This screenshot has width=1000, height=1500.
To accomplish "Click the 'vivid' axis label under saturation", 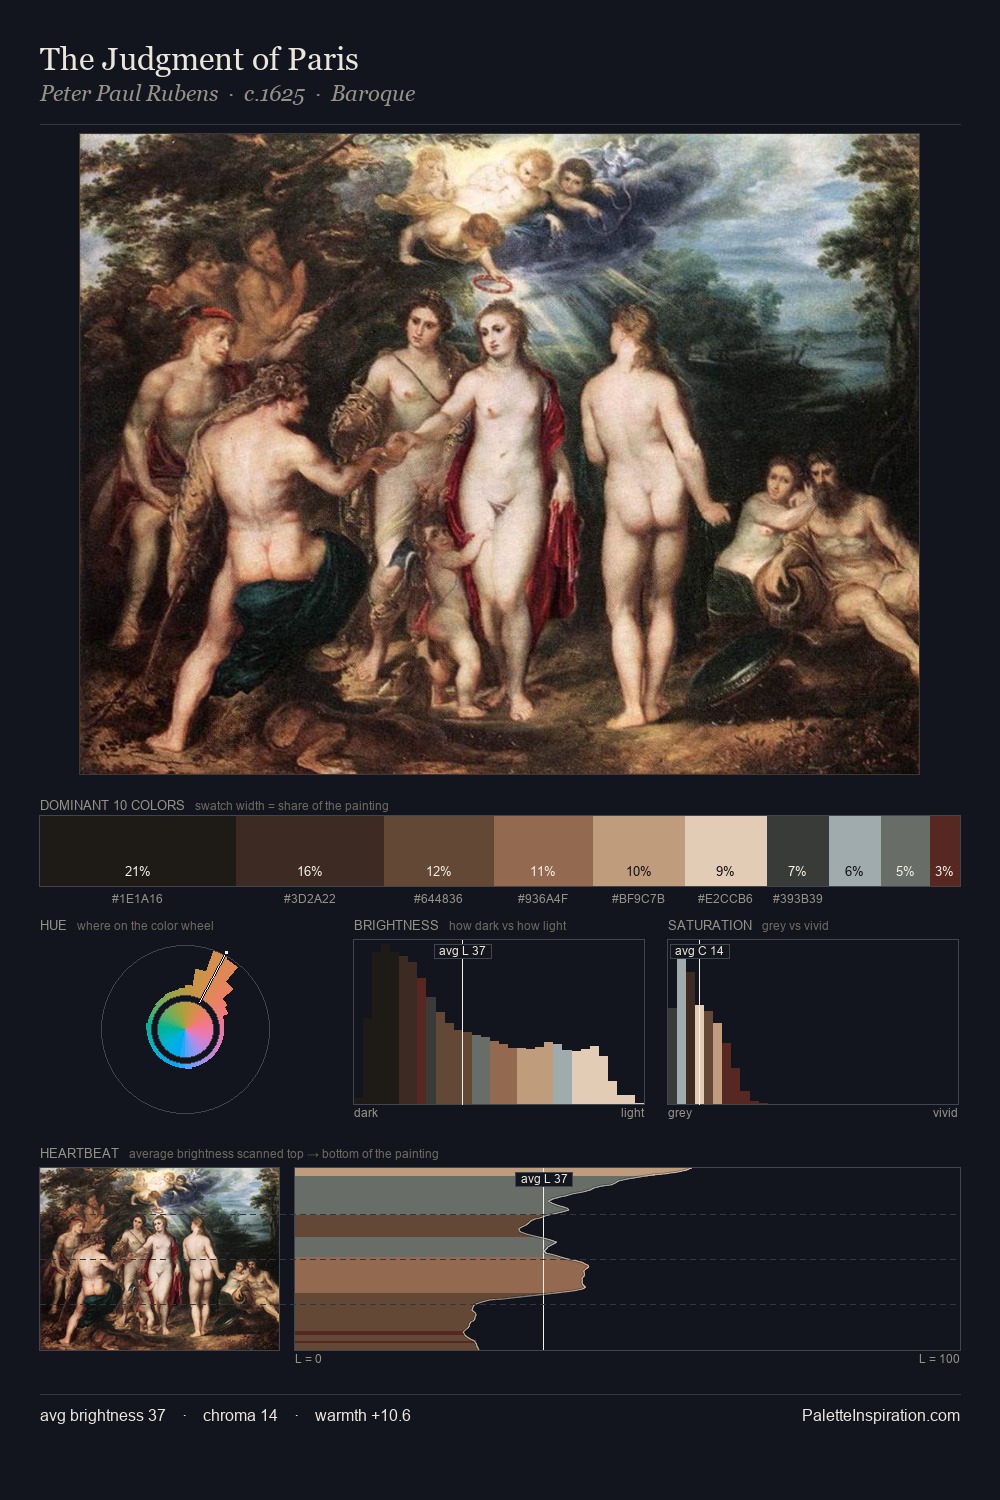I will pos(945,1113).
